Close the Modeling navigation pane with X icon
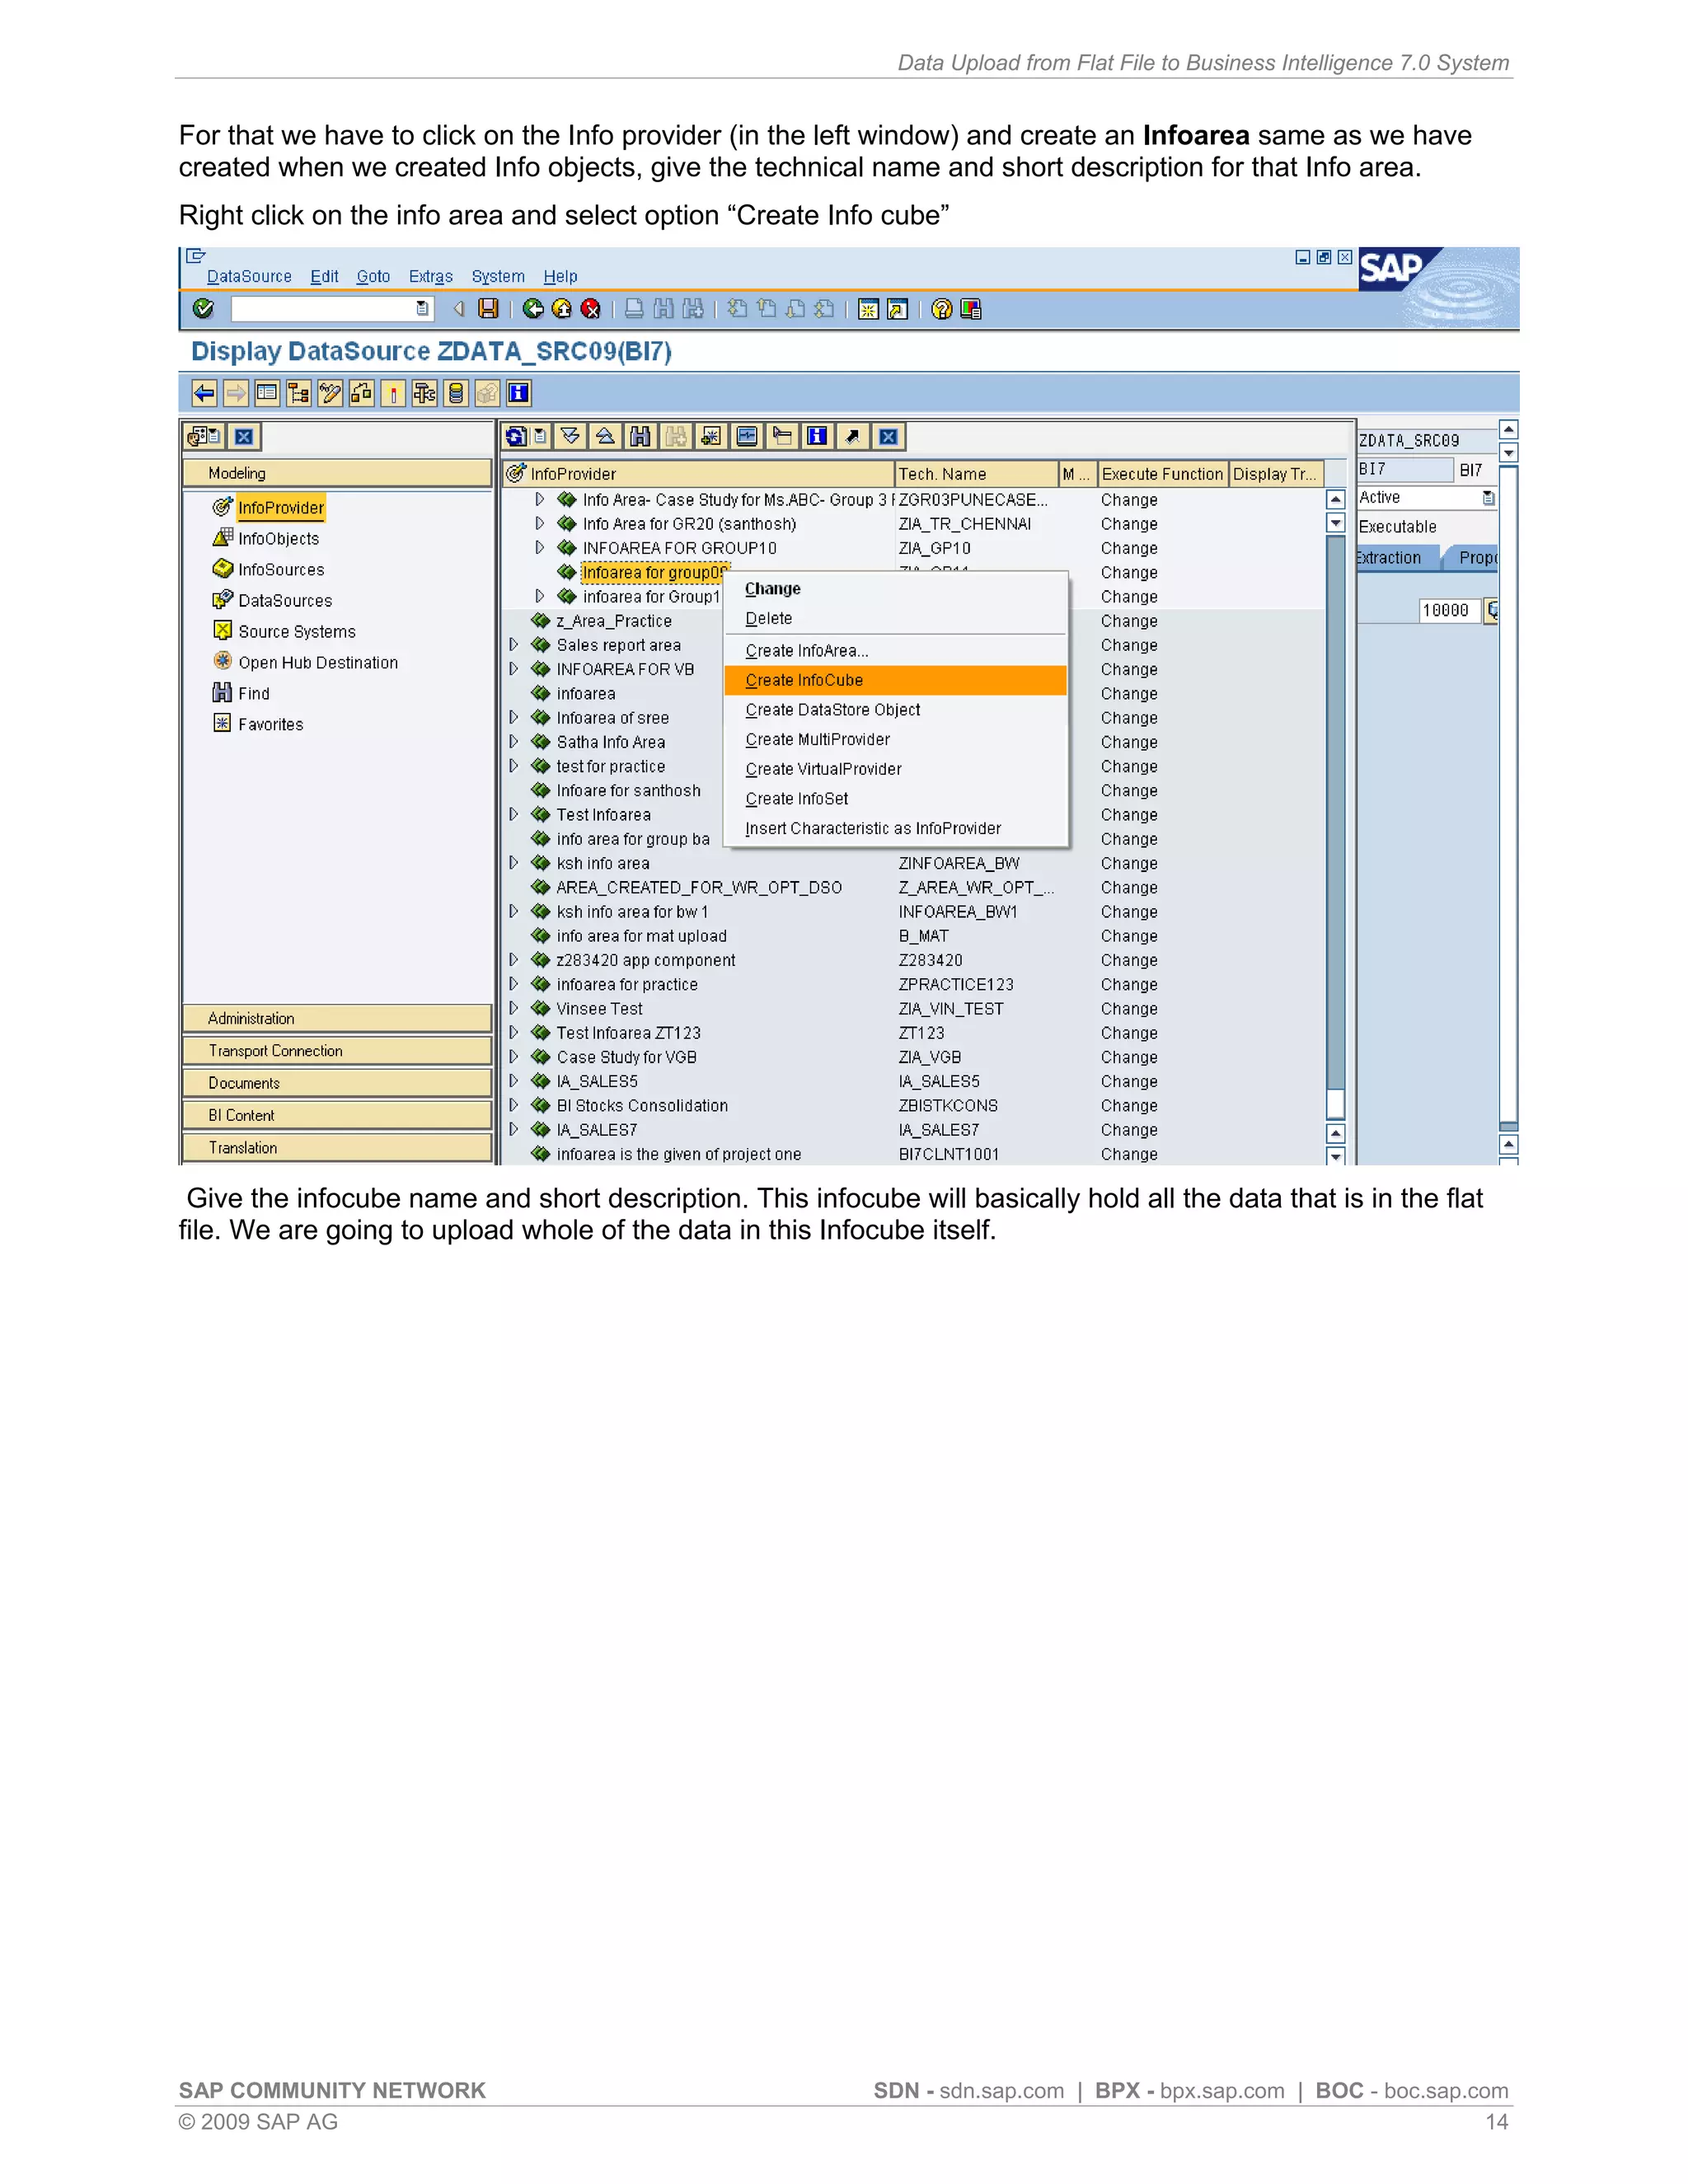Screen dimensions: 1688x2184 coord(244,436)
